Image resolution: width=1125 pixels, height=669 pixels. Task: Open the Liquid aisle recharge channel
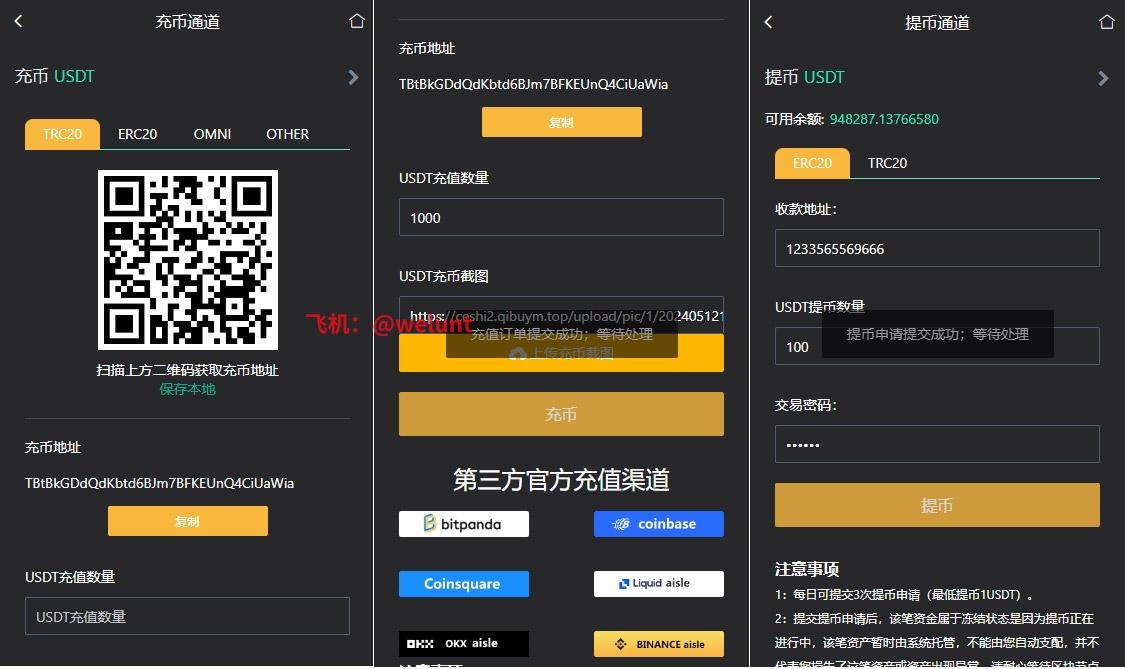pos(659,584)
